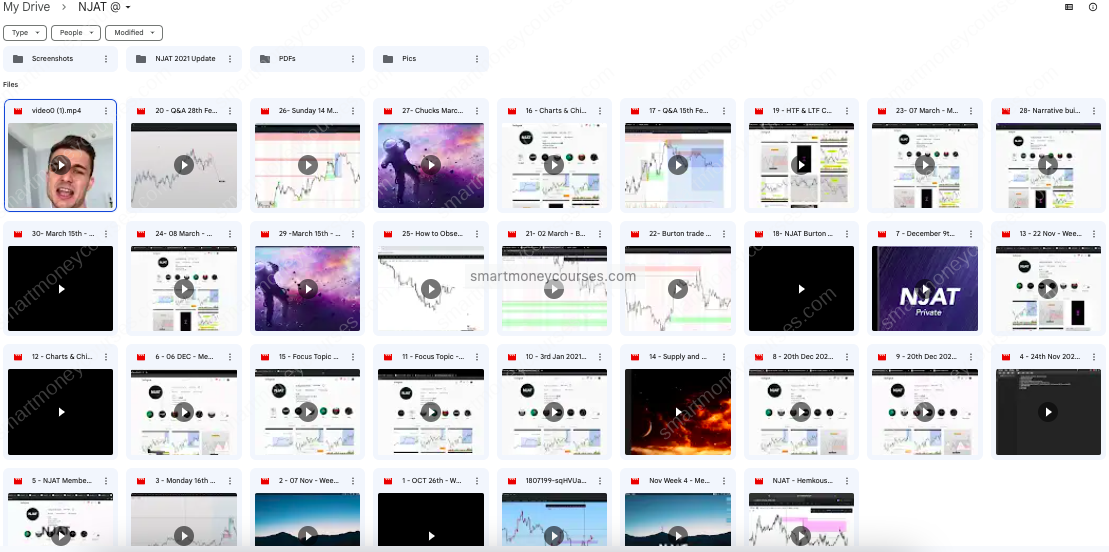Screen dimensions: 1109x552
Task: Click the Pics folder icon
Action: point(388,59)
